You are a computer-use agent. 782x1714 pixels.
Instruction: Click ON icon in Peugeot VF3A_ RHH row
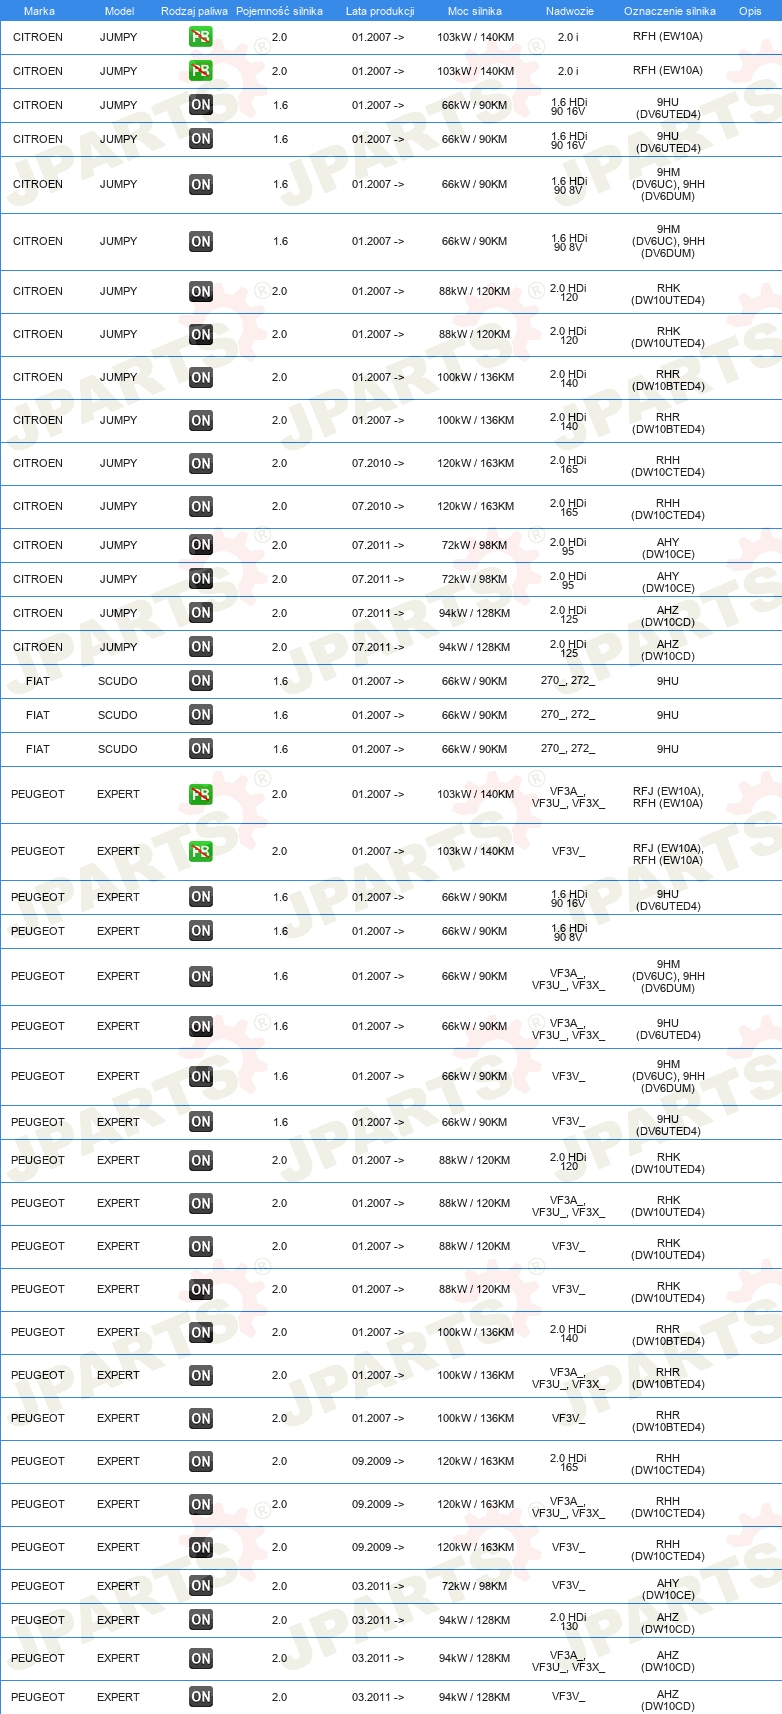(x=201, y=1504)
